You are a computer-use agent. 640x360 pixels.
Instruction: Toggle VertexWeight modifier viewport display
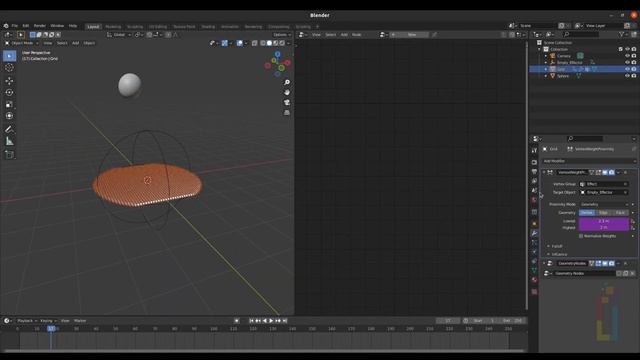point(605,173)
